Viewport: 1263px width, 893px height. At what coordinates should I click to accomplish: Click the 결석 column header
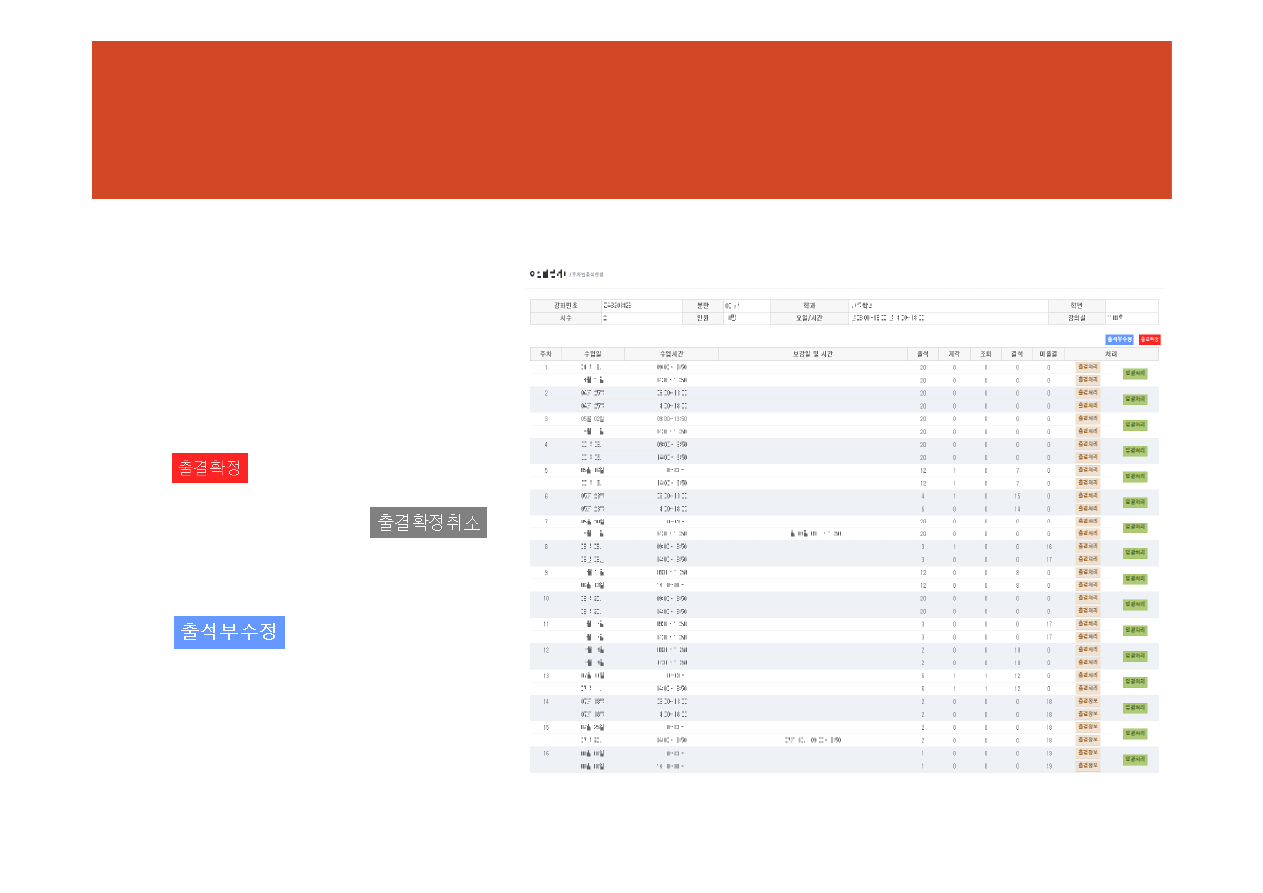pos(1017,354)
